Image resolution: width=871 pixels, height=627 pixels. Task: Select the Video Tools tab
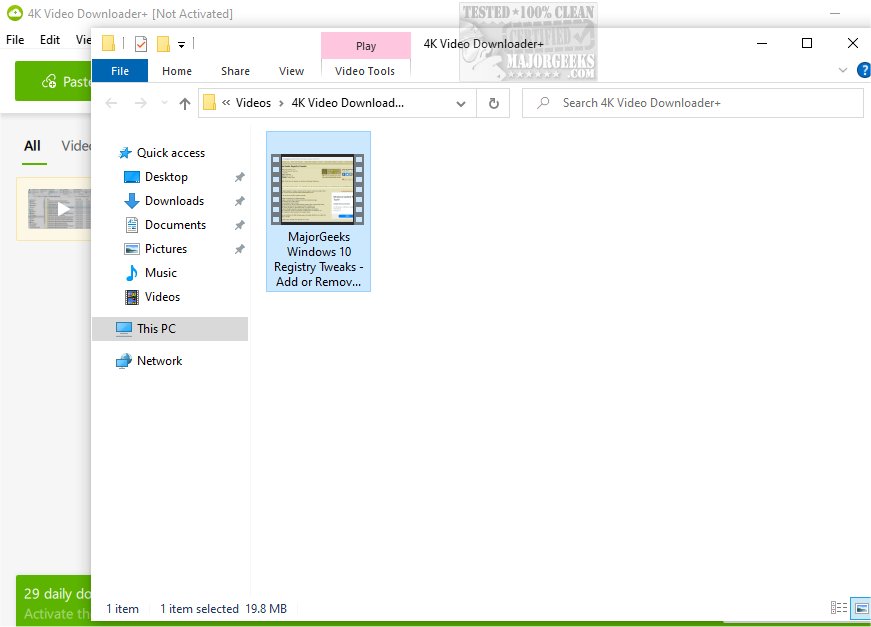point(365,71)
